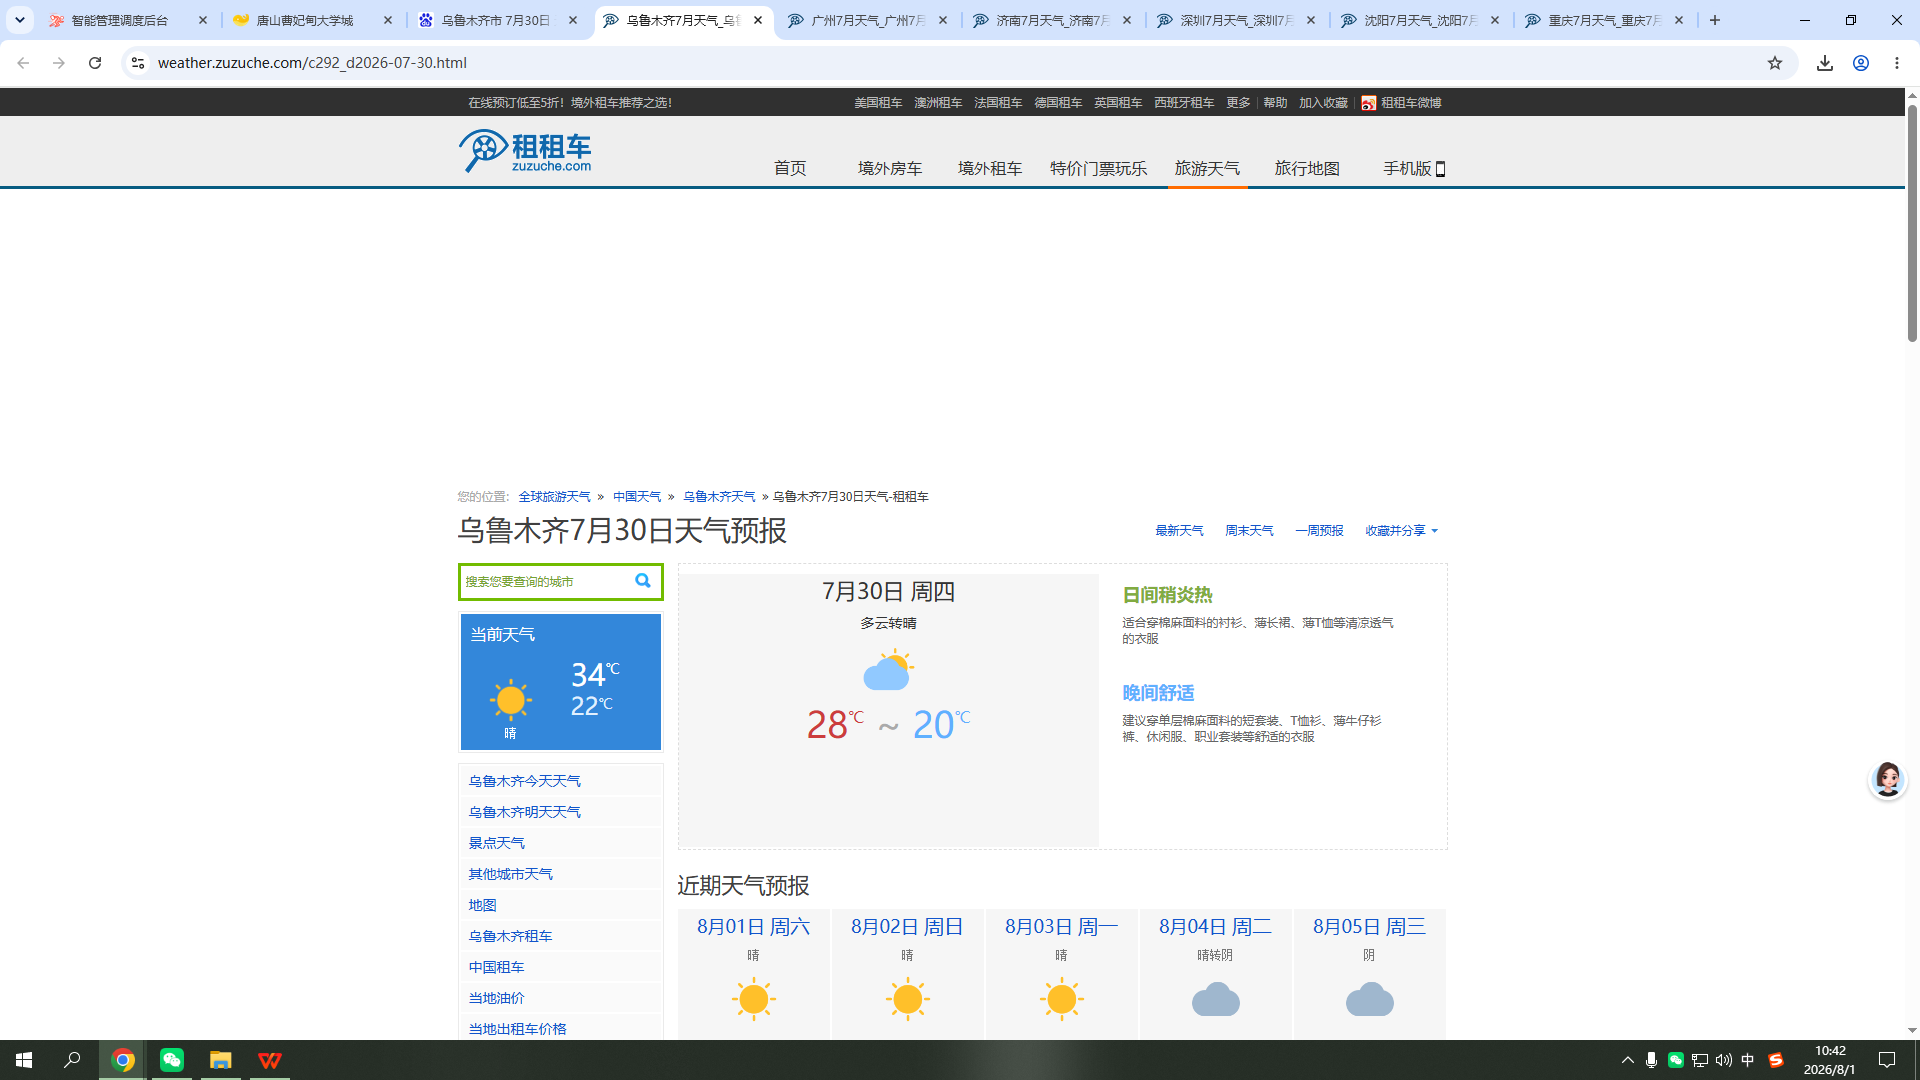The image size is (1920, 1080).
Task: Click the 当前天气 blue weather panel
Action: pyautogui.click(x=560, y=682)
